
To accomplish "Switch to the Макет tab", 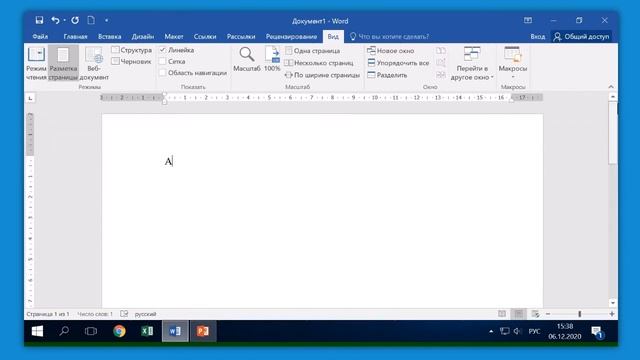I will click(x=174, y=36).
